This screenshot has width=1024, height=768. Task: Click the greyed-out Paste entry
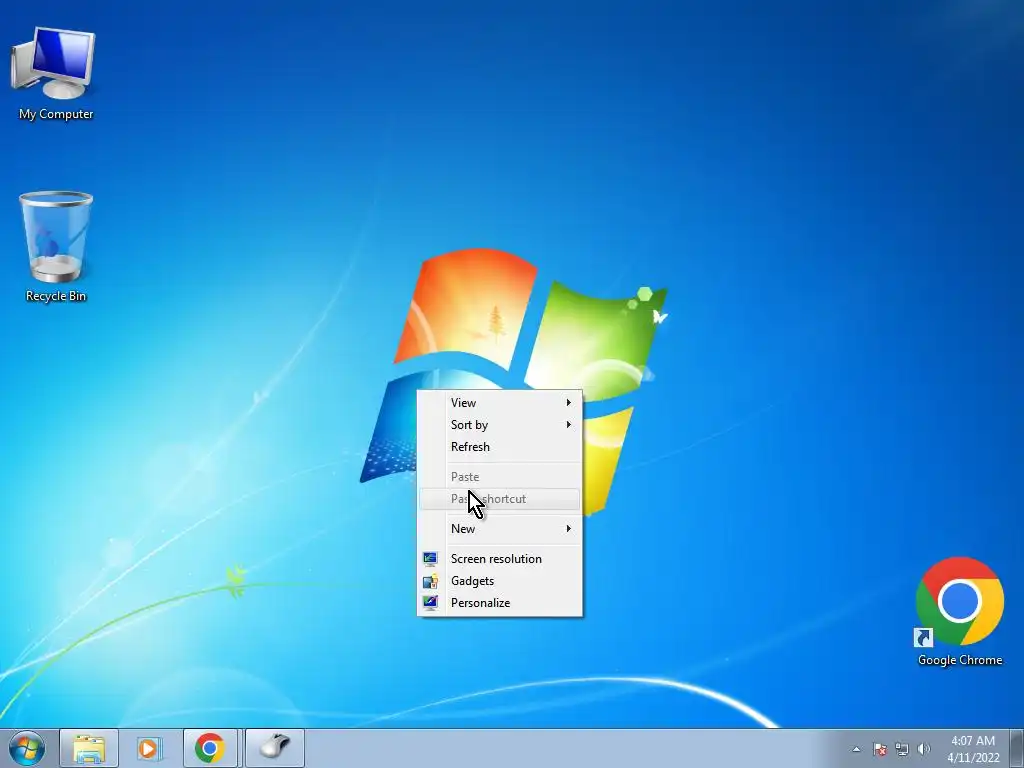click(500, 477)
